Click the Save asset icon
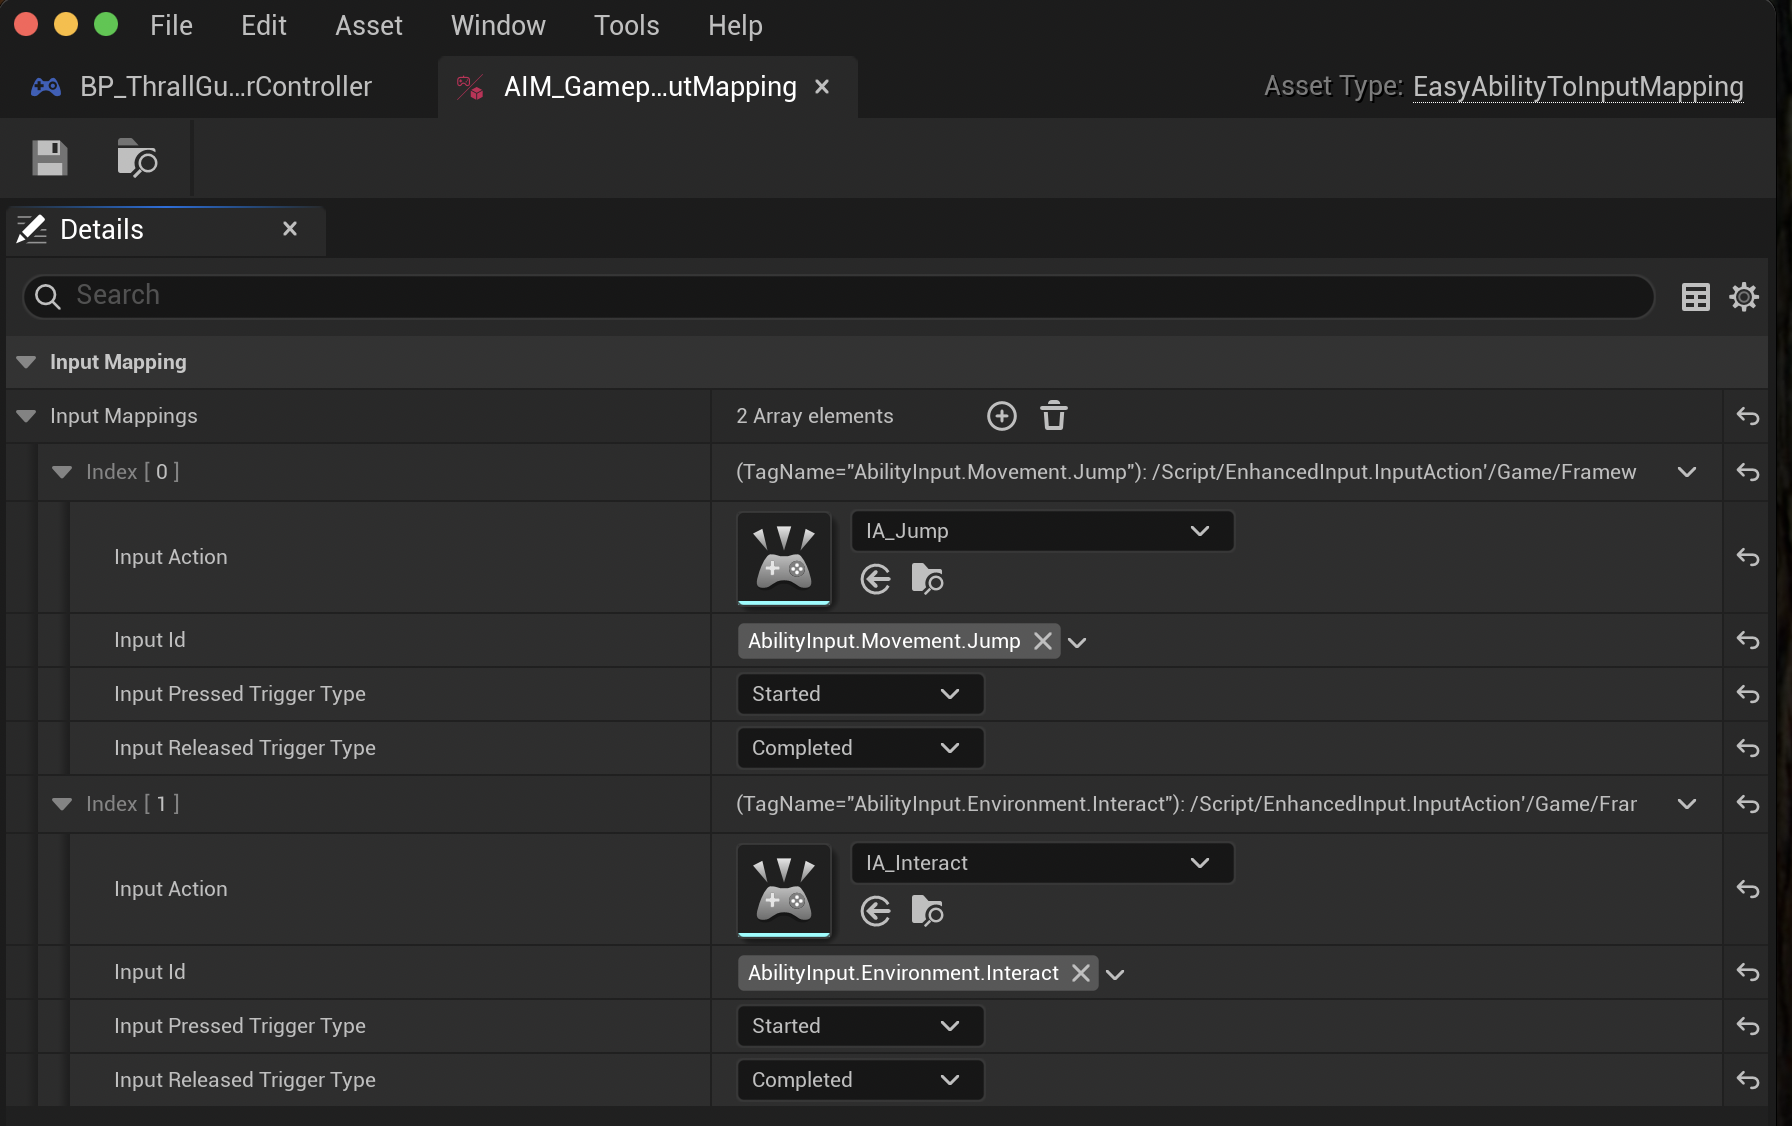This screenshot has height=1126, width=1792. [49, 158]
